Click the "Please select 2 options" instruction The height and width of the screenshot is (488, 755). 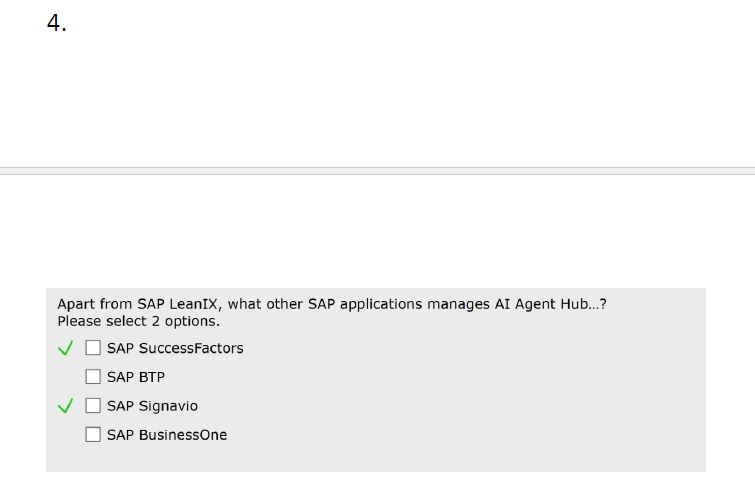coord(138,322)
